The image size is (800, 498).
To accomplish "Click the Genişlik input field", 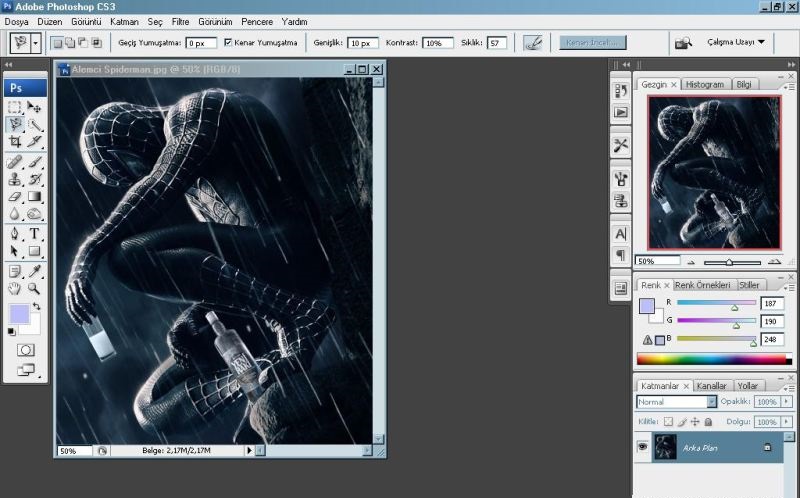I will (x=362, y=43).
